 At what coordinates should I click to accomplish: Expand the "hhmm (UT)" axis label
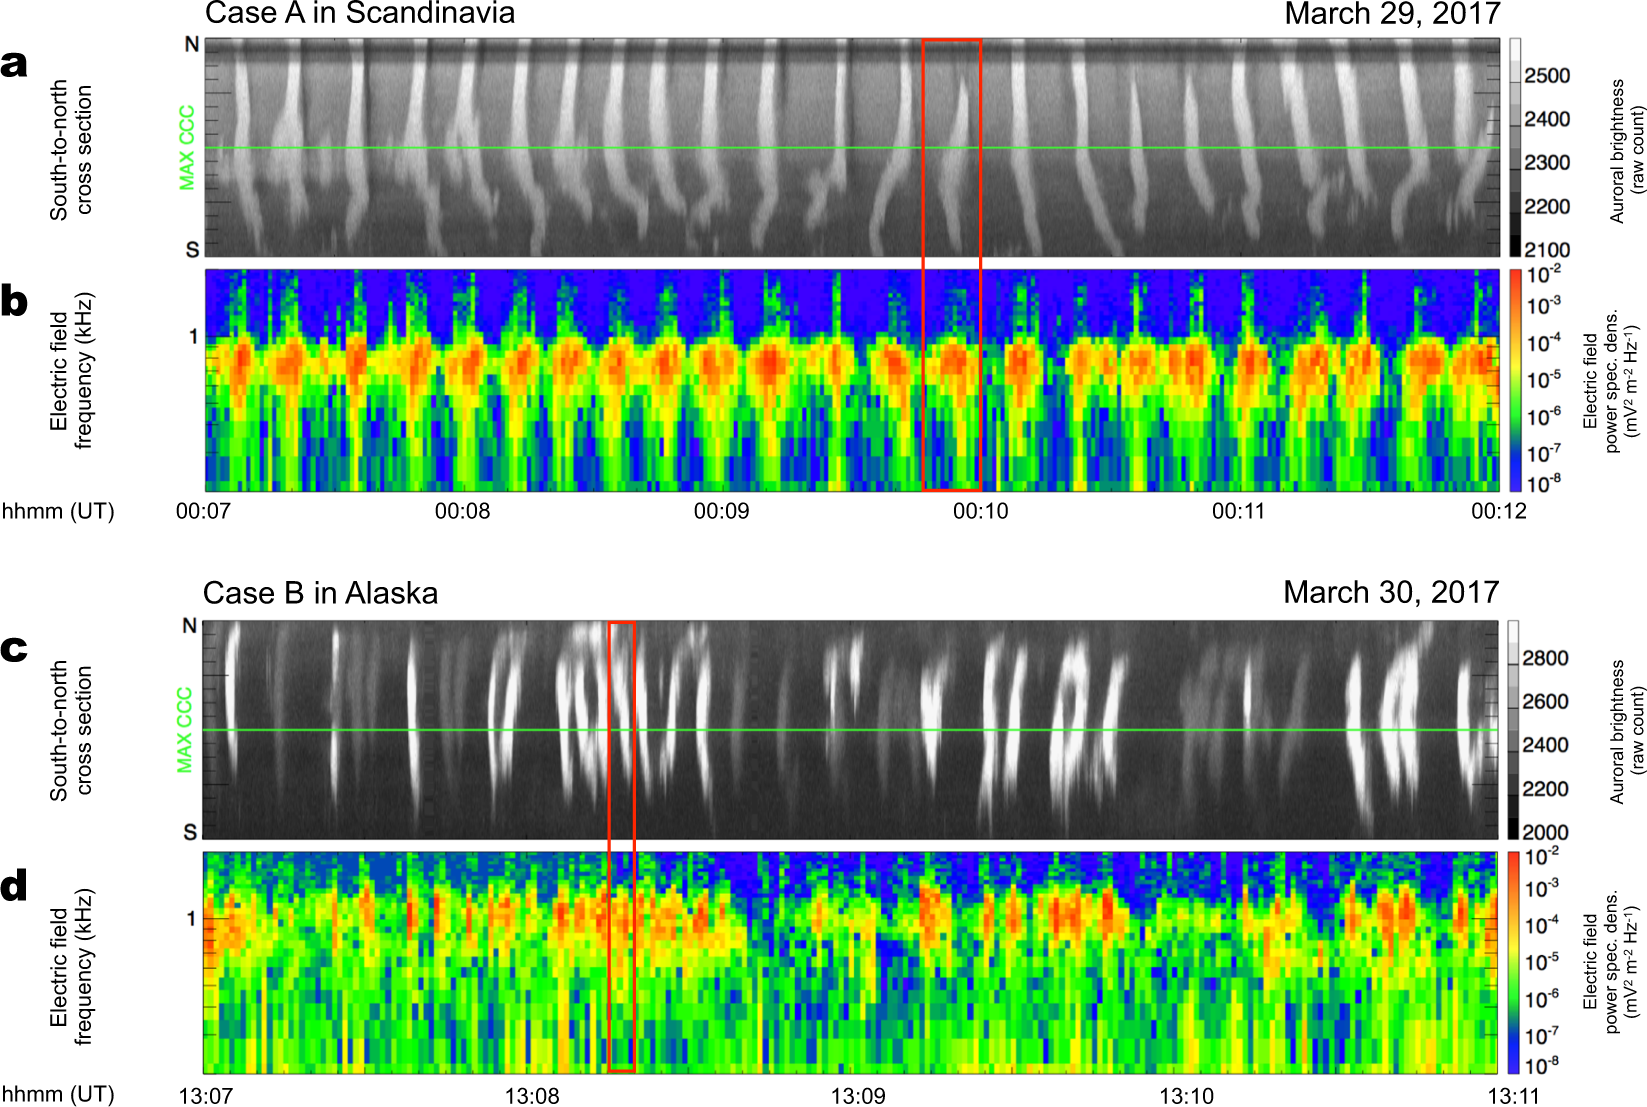tap(60, 513)
